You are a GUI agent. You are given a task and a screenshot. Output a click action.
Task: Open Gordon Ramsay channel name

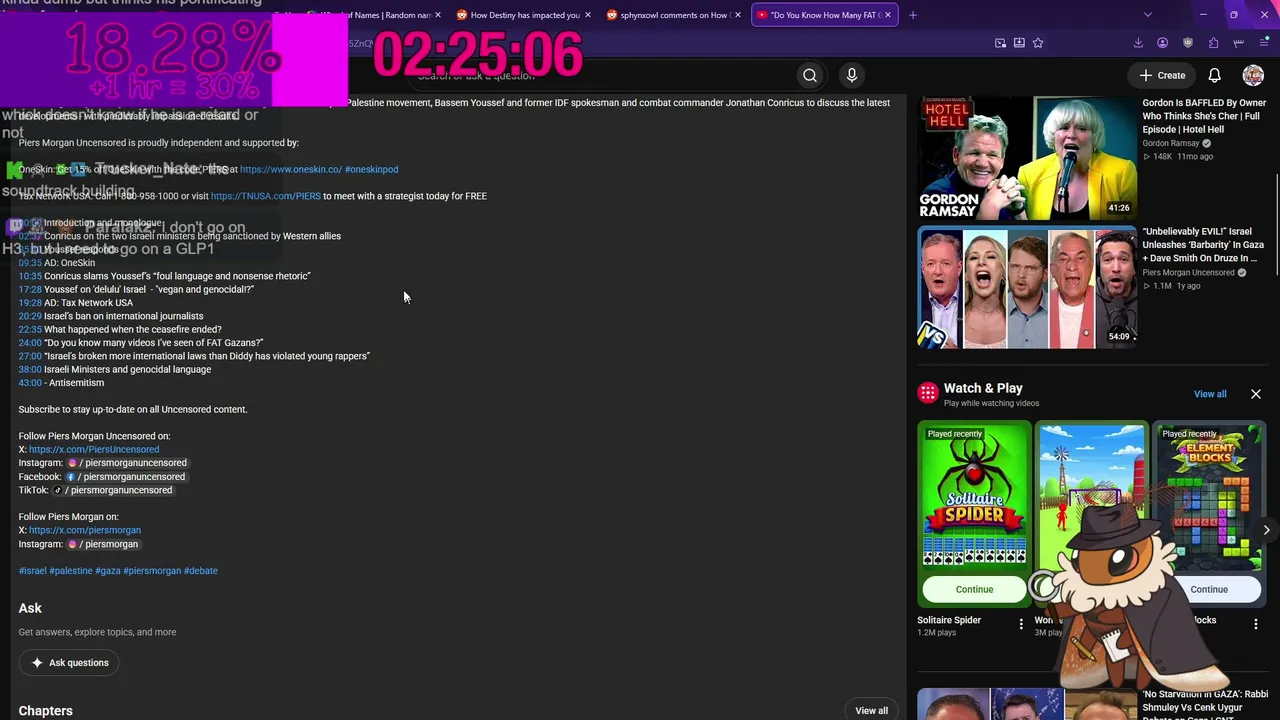[1170, 143]
